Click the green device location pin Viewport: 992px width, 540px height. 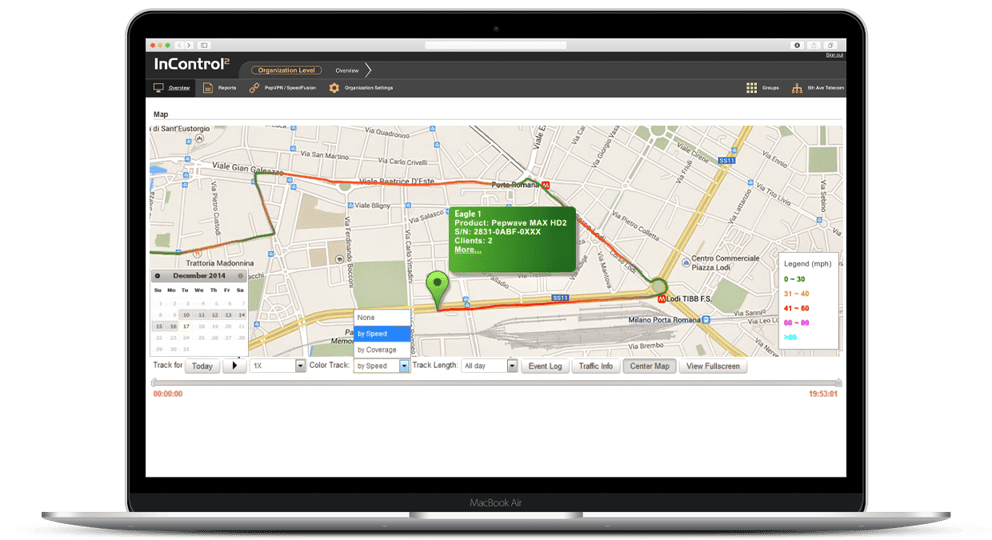pyautogui.click(x=437, y=288)
